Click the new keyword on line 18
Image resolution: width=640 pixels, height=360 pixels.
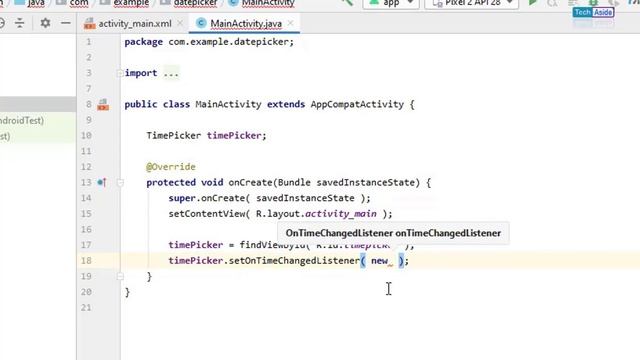(x=379, y=260)
